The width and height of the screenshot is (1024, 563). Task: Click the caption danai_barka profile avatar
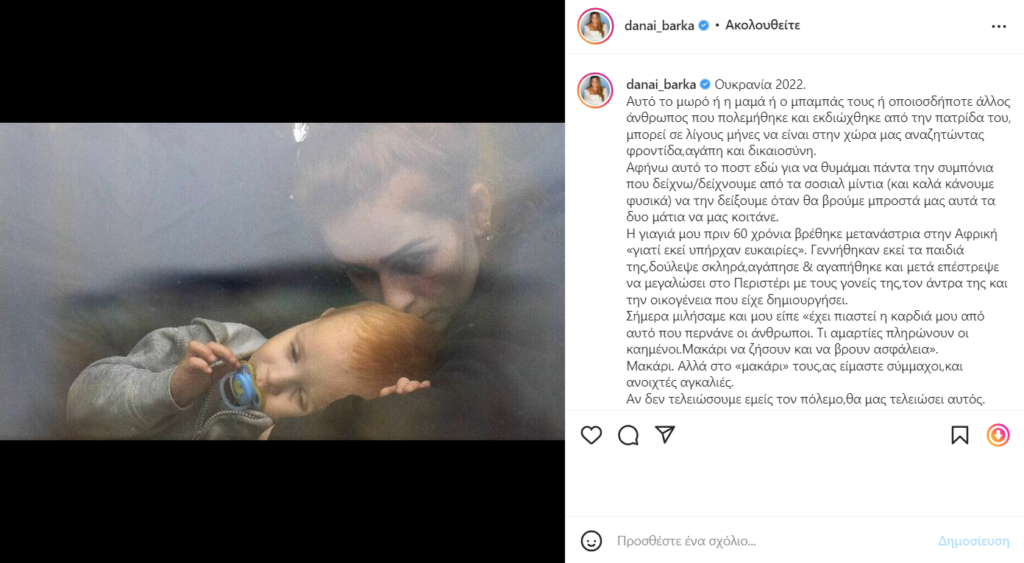point(595,89)
